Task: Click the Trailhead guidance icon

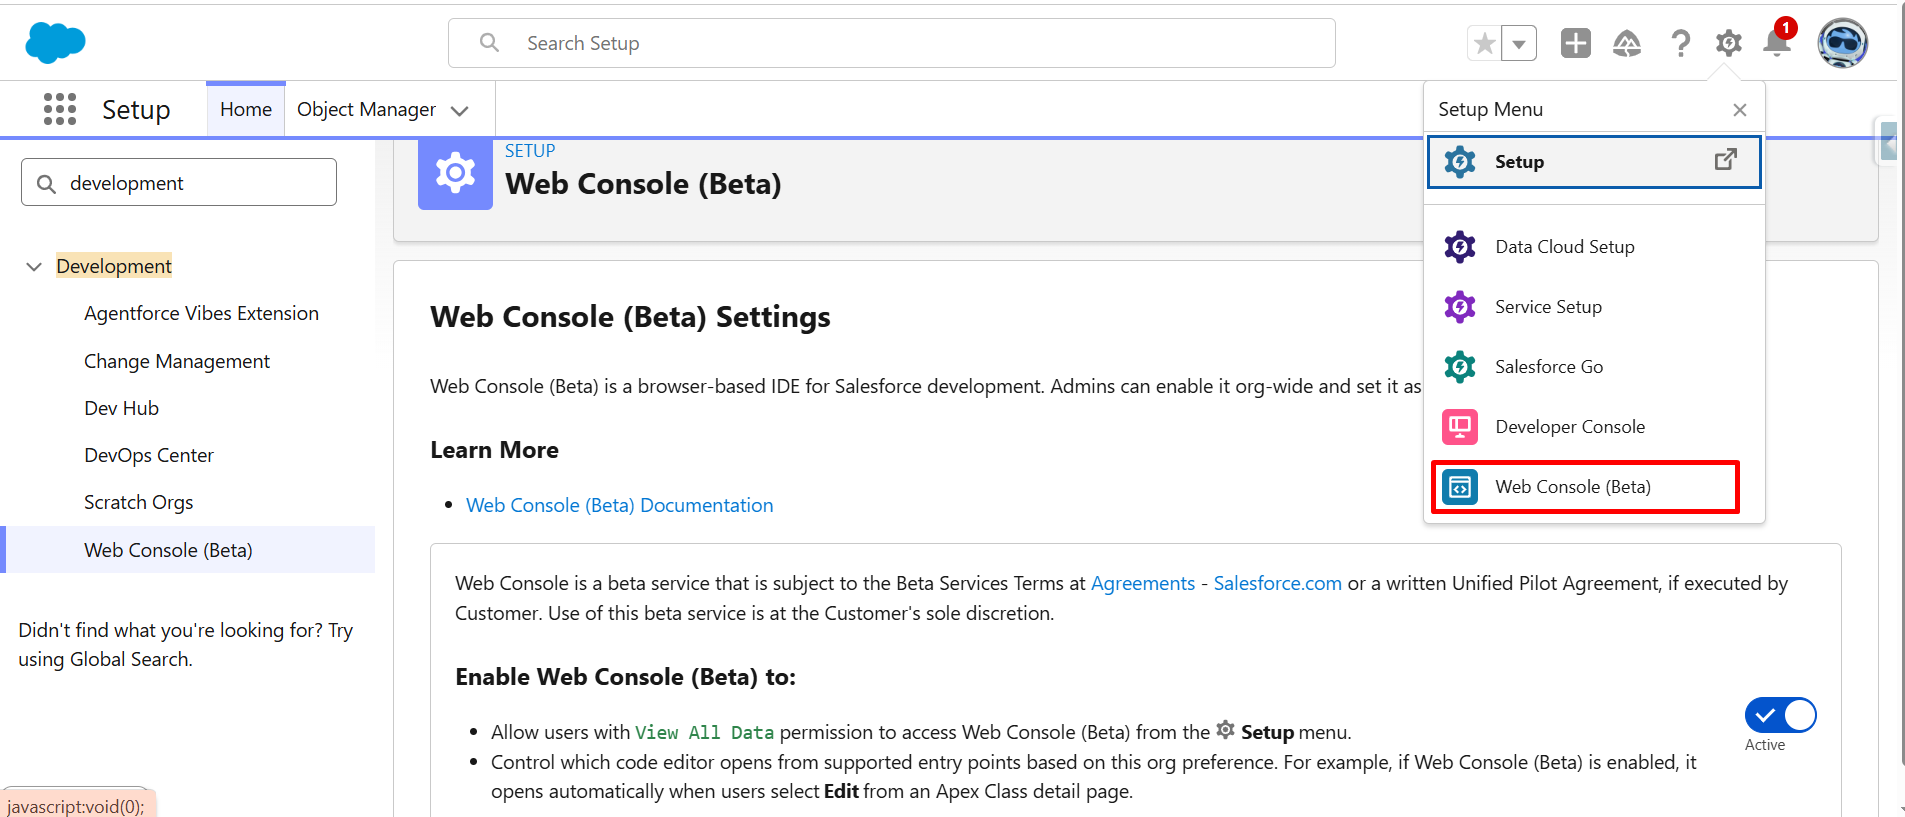Action: (x=1627, y=43)
